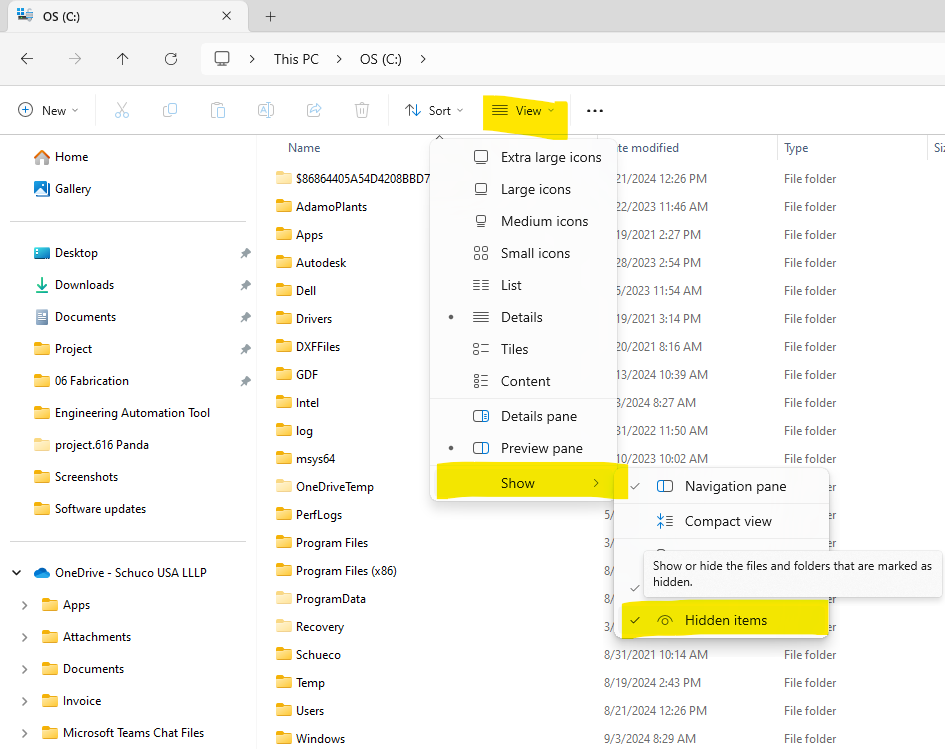Click the Rename icon in toolbar
The image size is (945, 749).
(266, 111)
